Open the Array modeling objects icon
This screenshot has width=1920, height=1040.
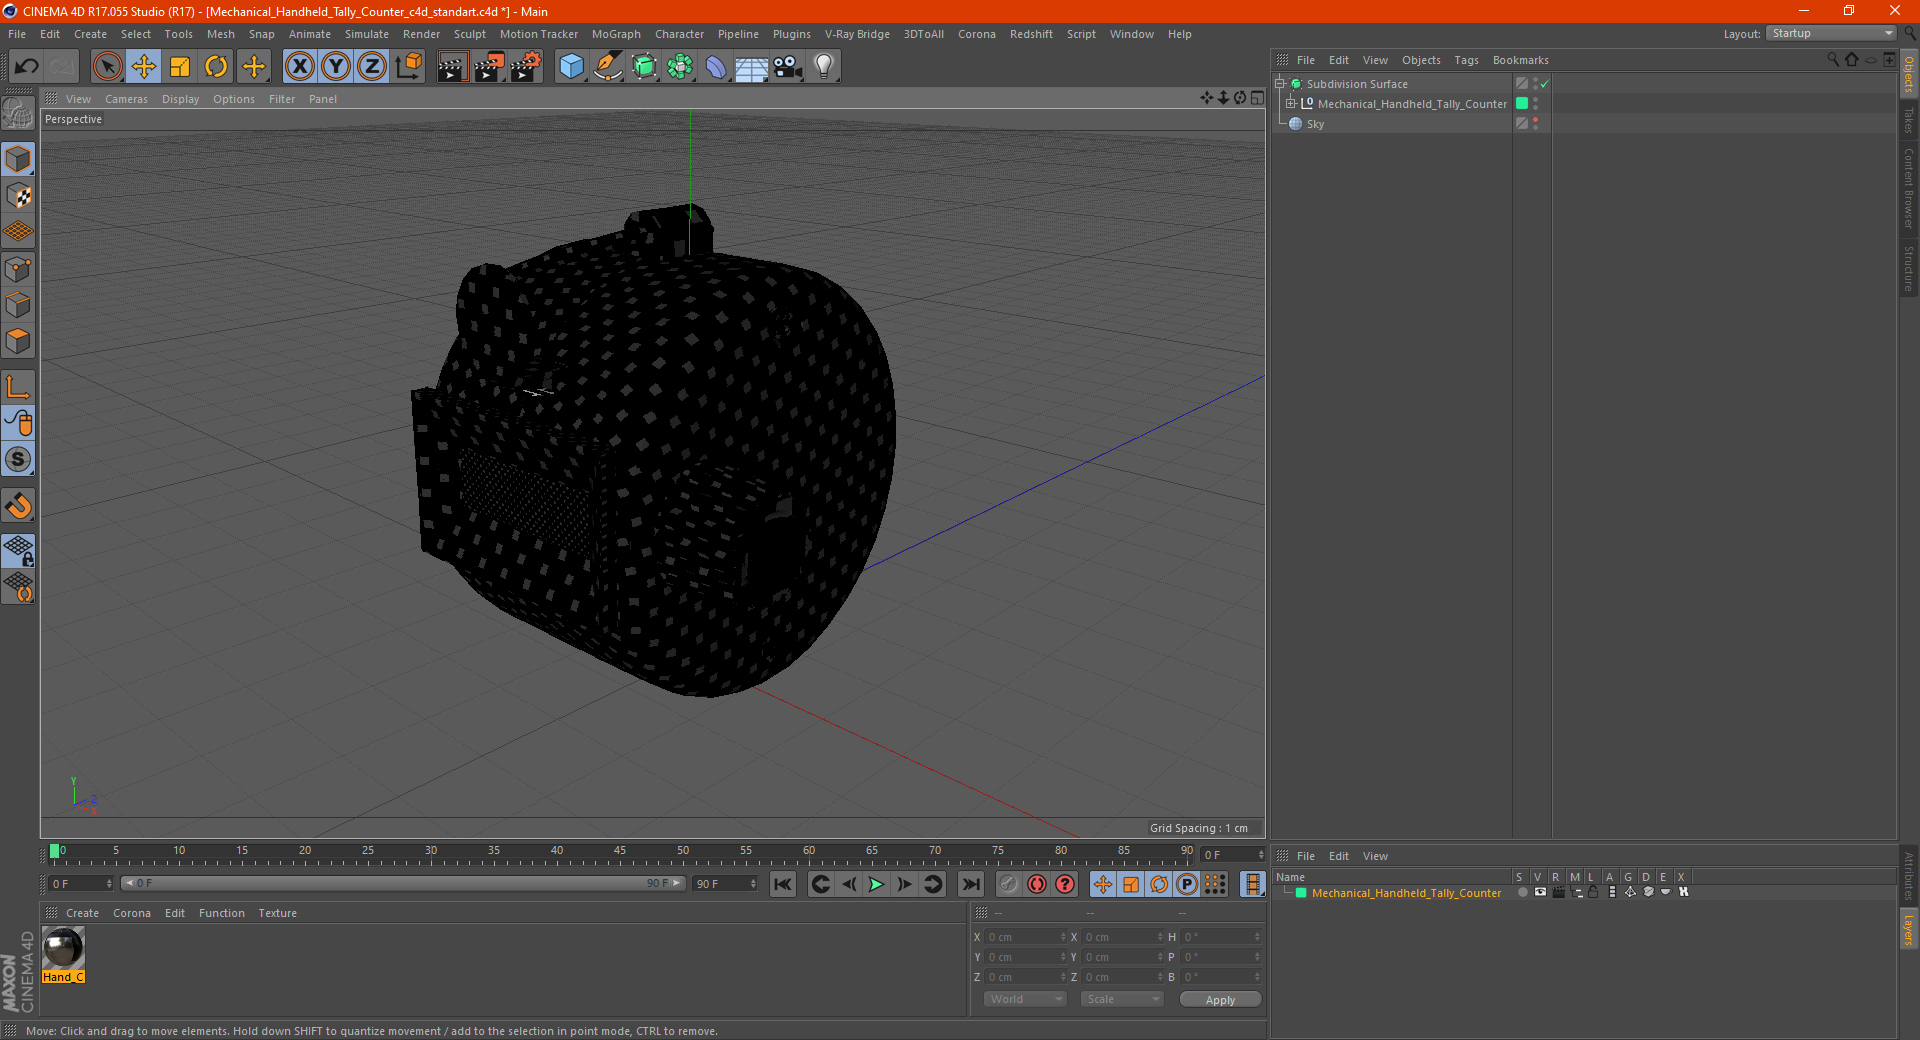point(680,67)
